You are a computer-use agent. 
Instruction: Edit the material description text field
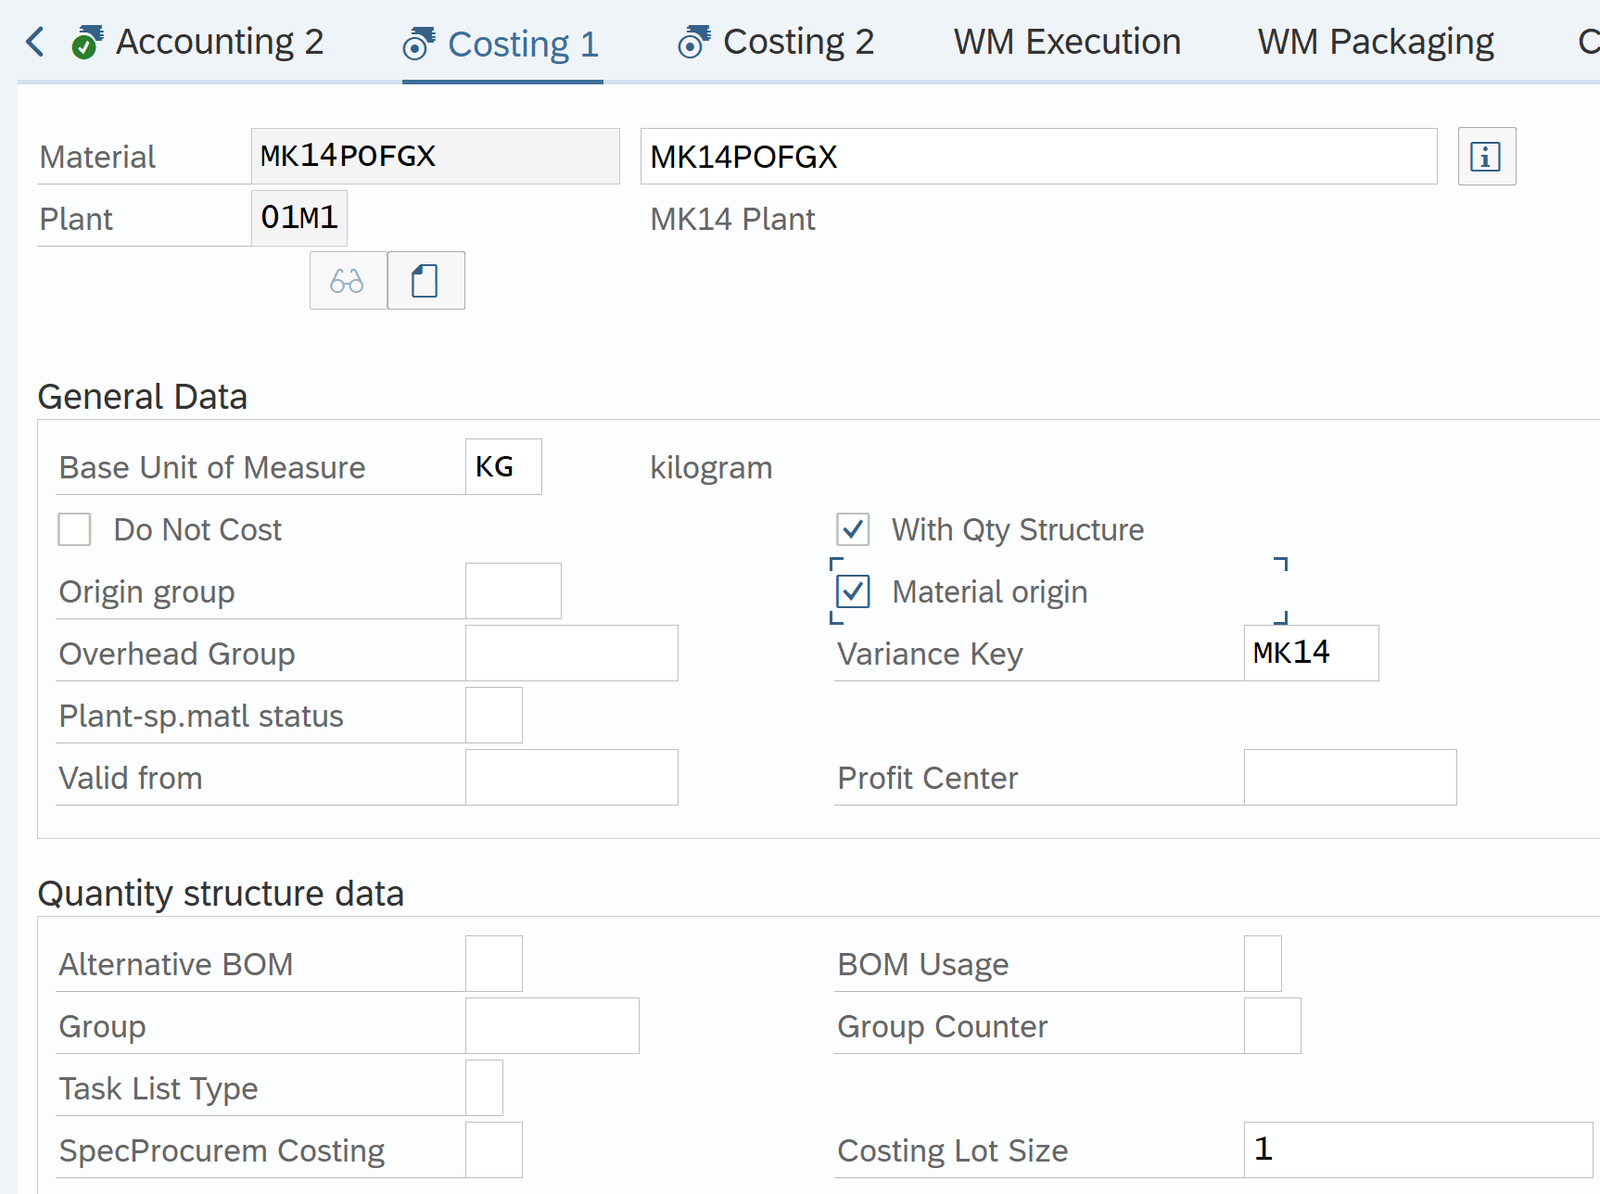(x=1038, y=157)
